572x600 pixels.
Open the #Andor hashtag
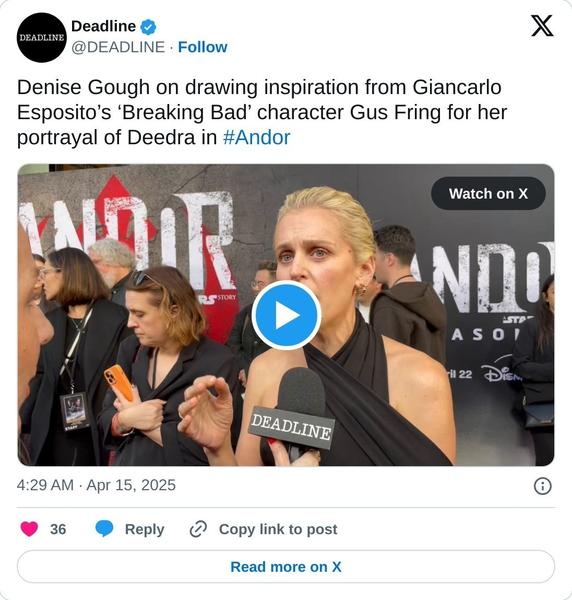pos(256,137)
